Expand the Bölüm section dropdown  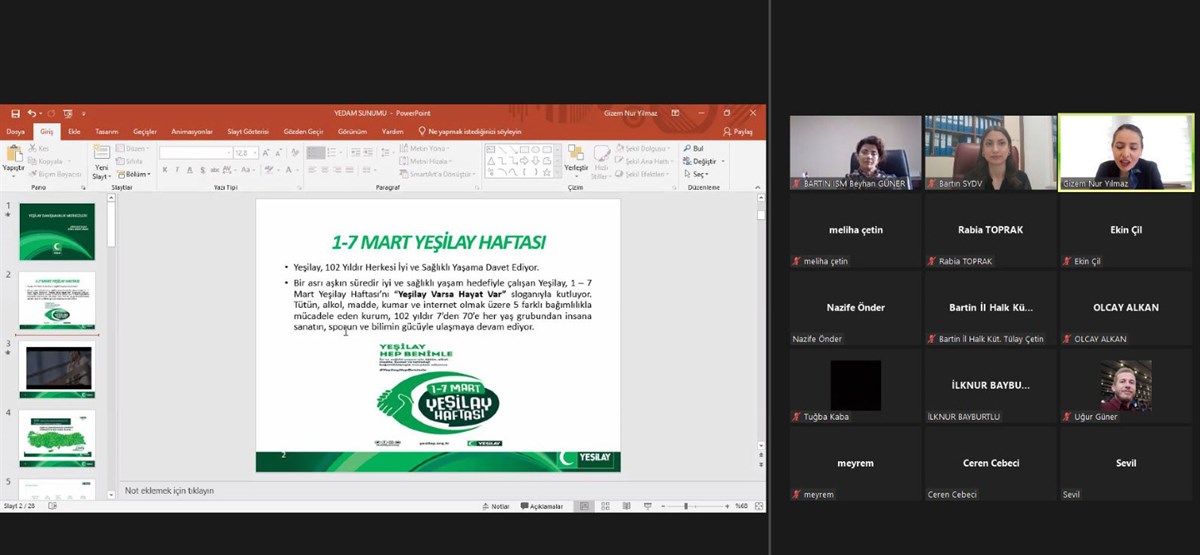pos(134,174)
